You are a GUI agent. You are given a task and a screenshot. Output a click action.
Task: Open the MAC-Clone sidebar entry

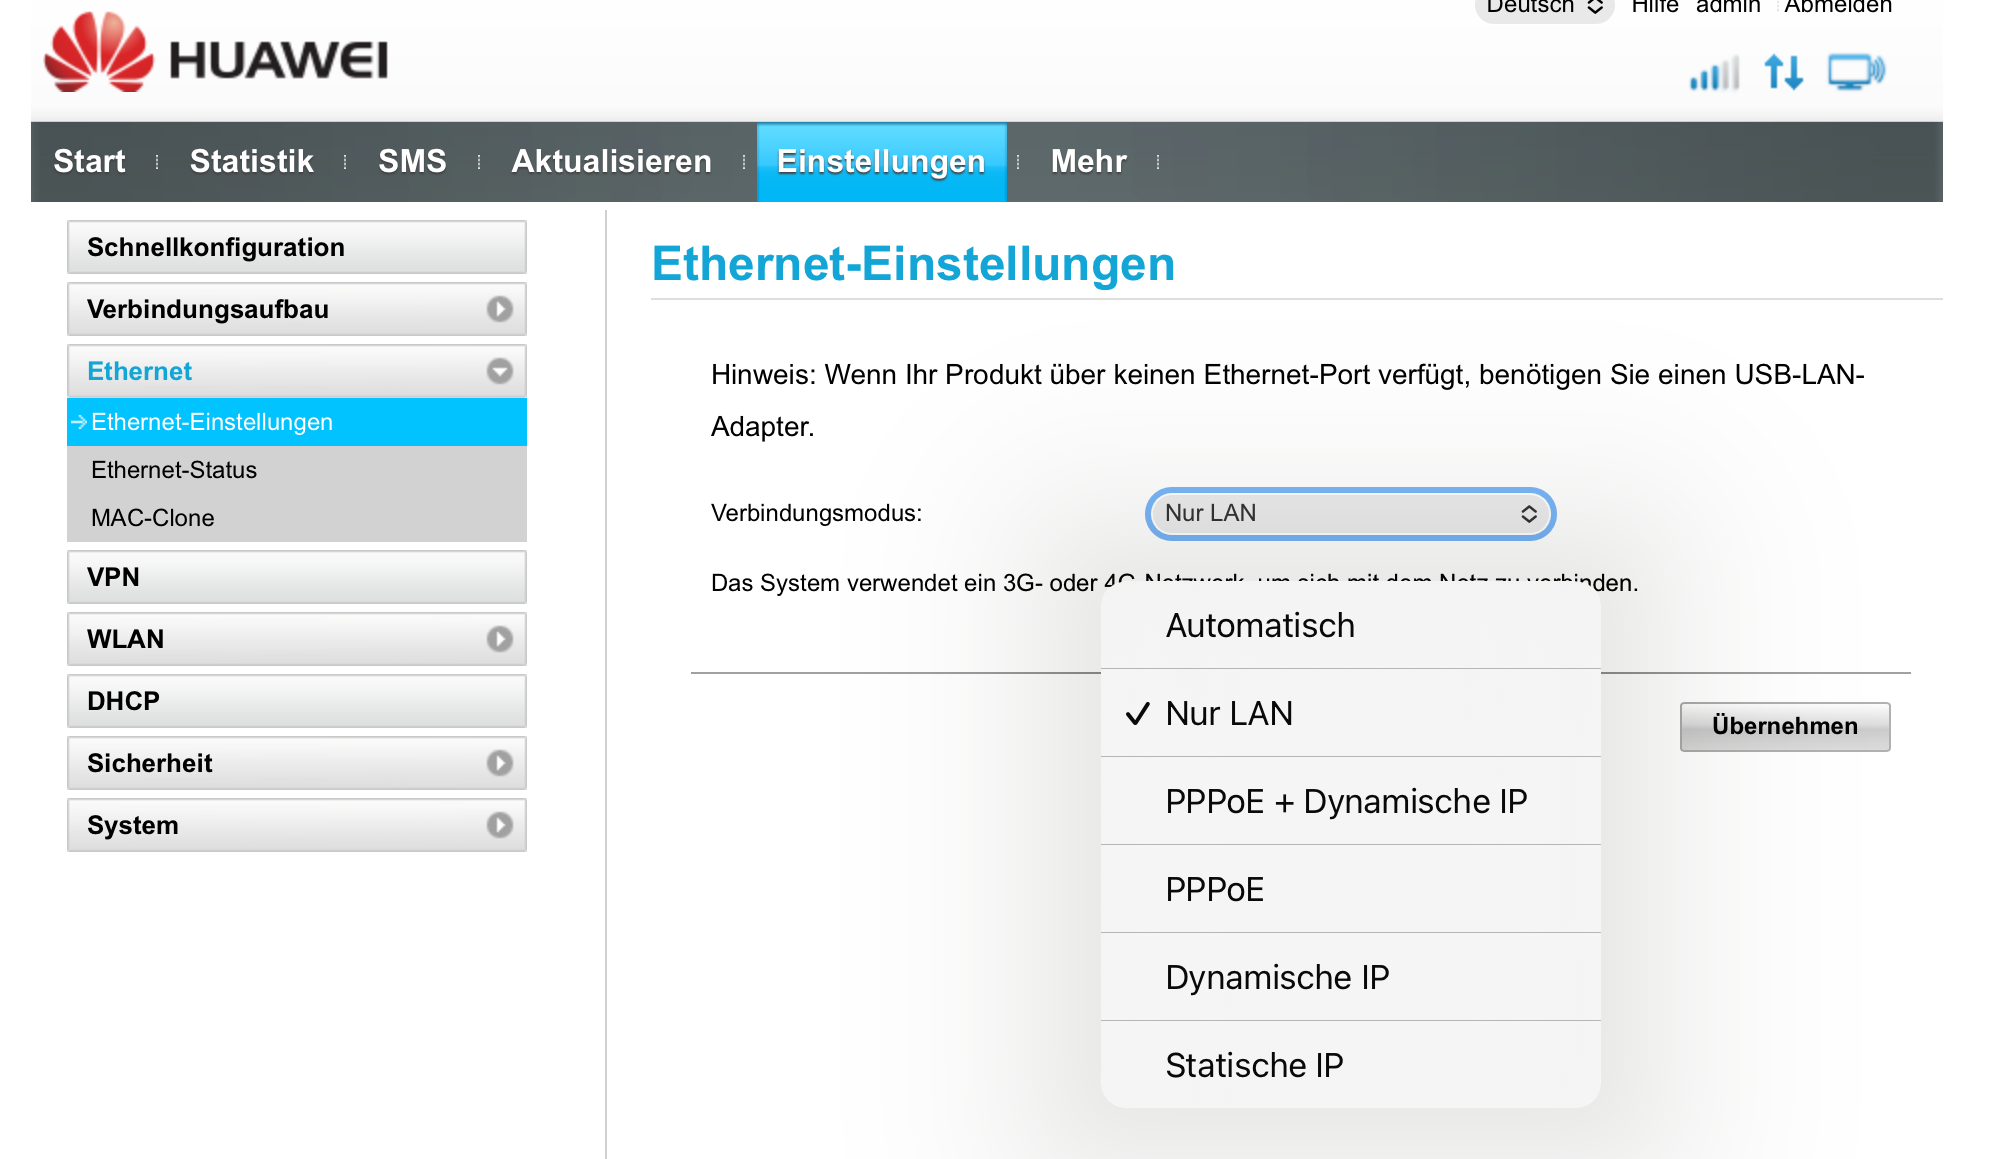[x=153, y=518]
